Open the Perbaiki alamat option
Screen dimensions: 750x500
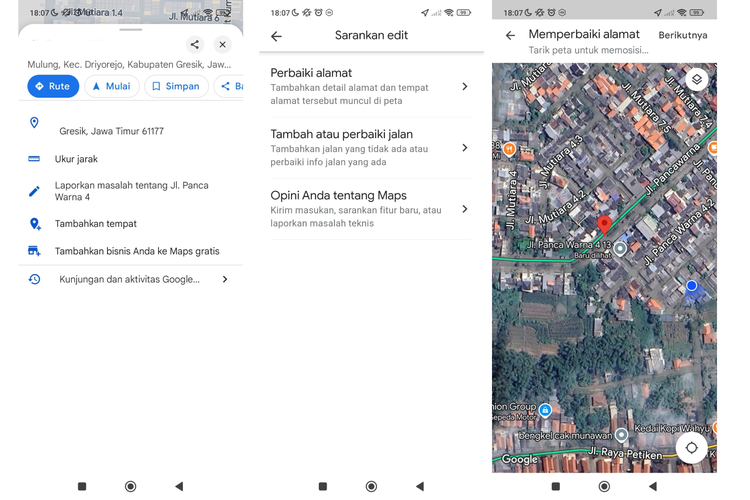point(371,87)
